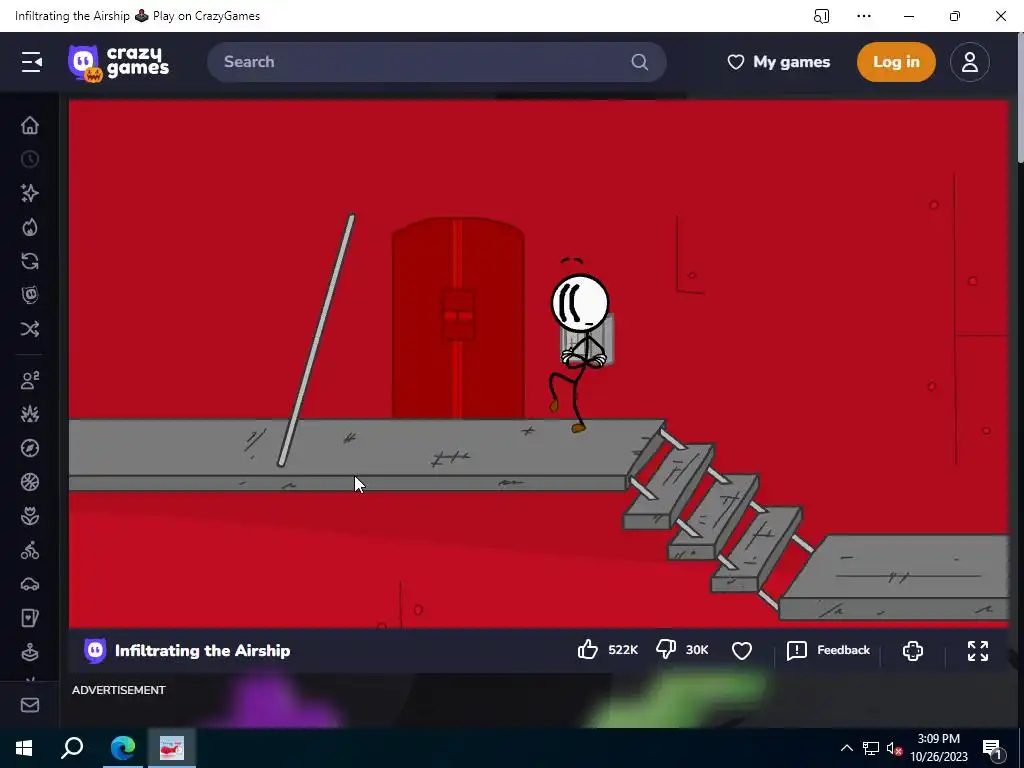Image resolution: width=1024 pixels, height=768 pixels.
Task: Open the envelope contact icon
Action: pos(30,705)
